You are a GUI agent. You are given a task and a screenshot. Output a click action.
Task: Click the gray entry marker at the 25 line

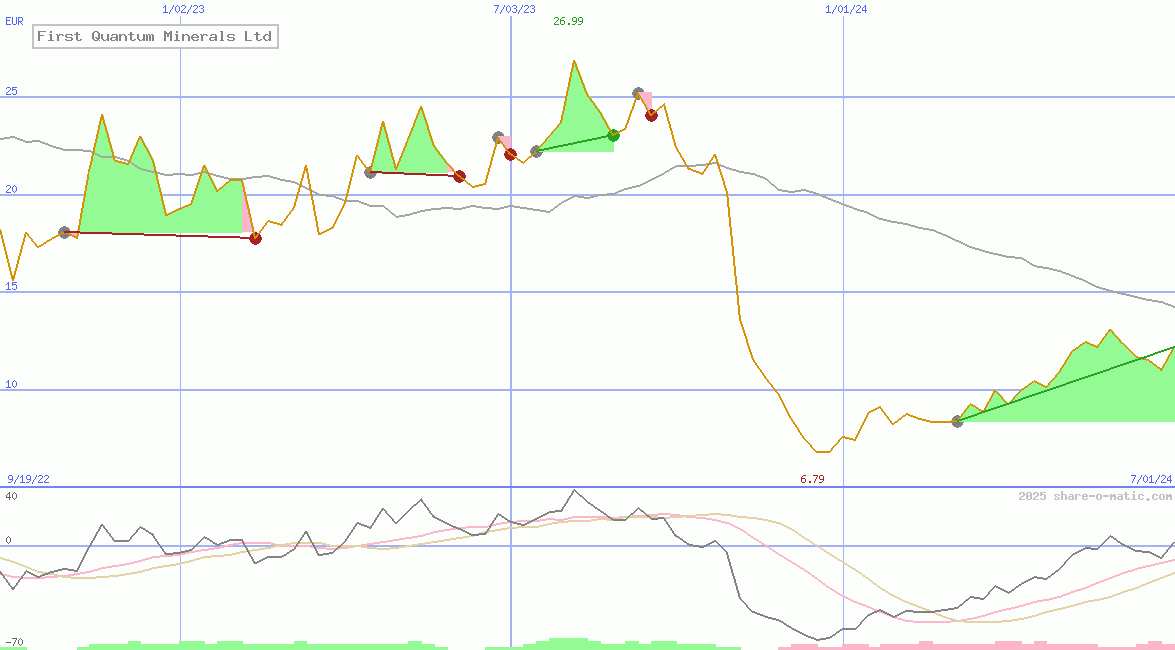638,94
